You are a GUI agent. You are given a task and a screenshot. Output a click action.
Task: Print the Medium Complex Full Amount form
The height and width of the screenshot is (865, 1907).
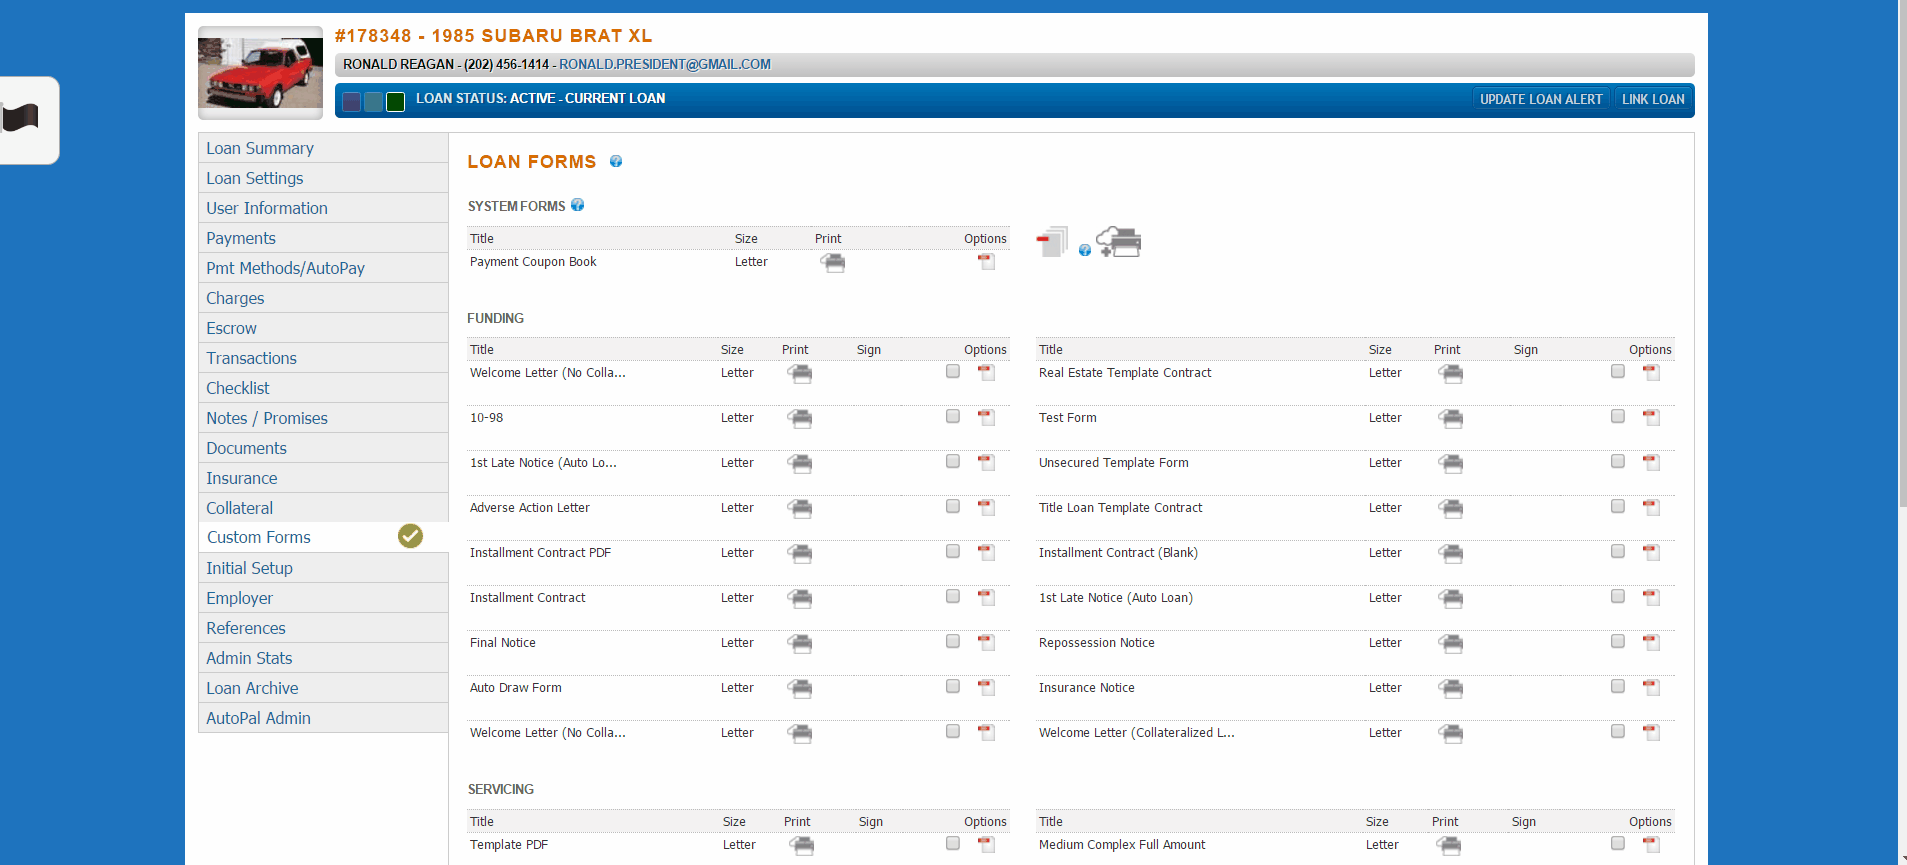pos(1448,846)
